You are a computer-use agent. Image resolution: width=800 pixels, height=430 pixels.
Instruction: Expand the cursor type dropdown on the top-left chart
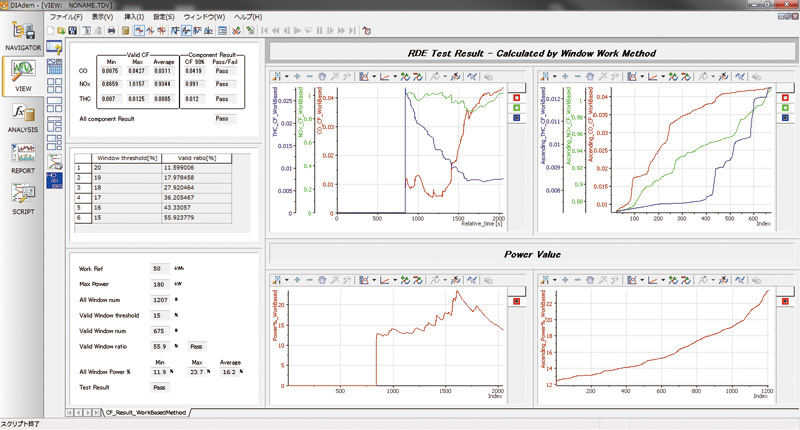click(x=285, y=76)
